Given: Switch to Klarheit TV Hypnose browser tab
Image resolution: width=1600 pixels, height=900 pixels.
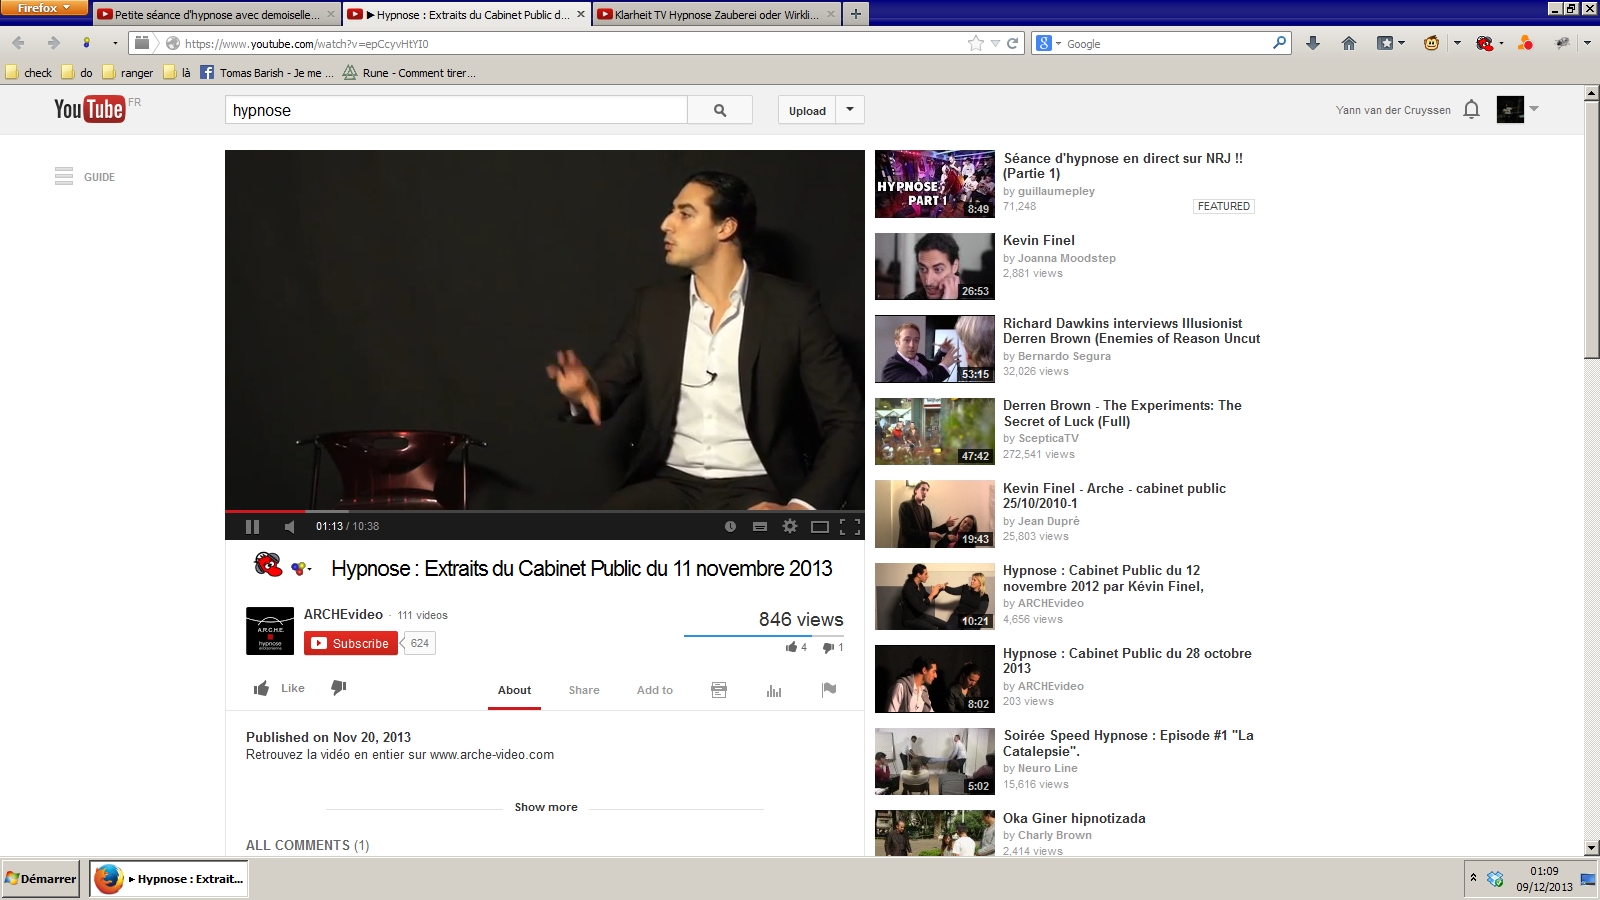Looking at the screenshot, I should coord(716,15).
